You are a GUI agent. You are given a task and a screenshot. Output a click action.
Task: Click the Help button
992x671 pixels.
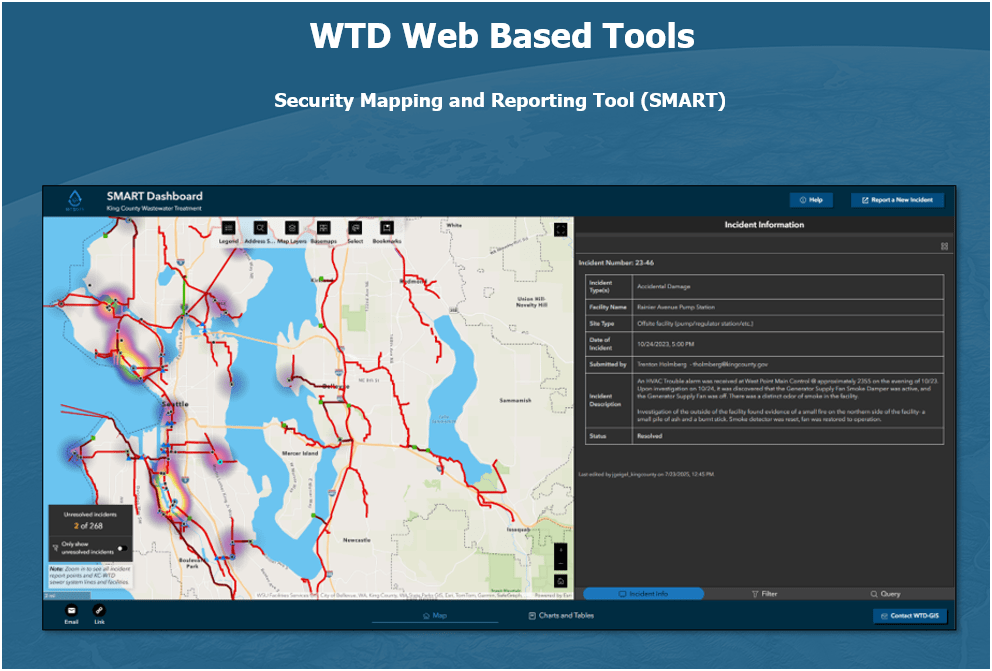pos(811,200)
